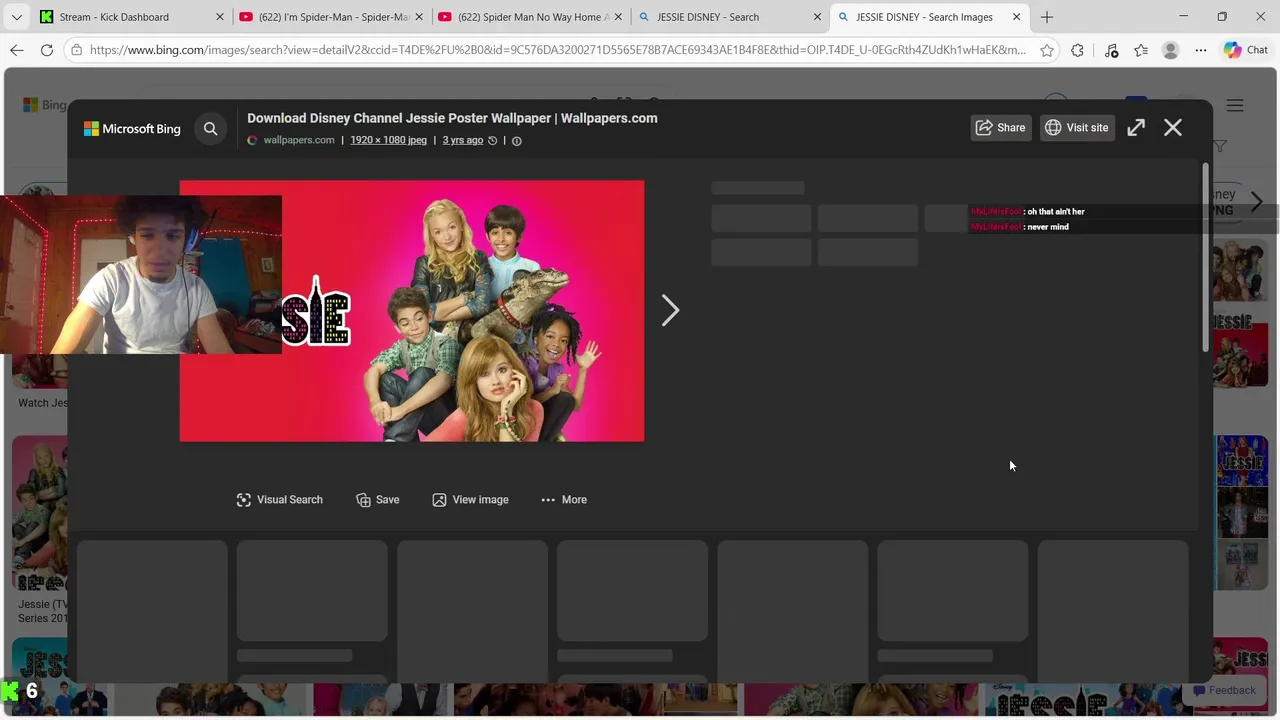Open Settings and more ellipsis menu
This screenshot has width=1280, height=720.
coord(1201,50)
